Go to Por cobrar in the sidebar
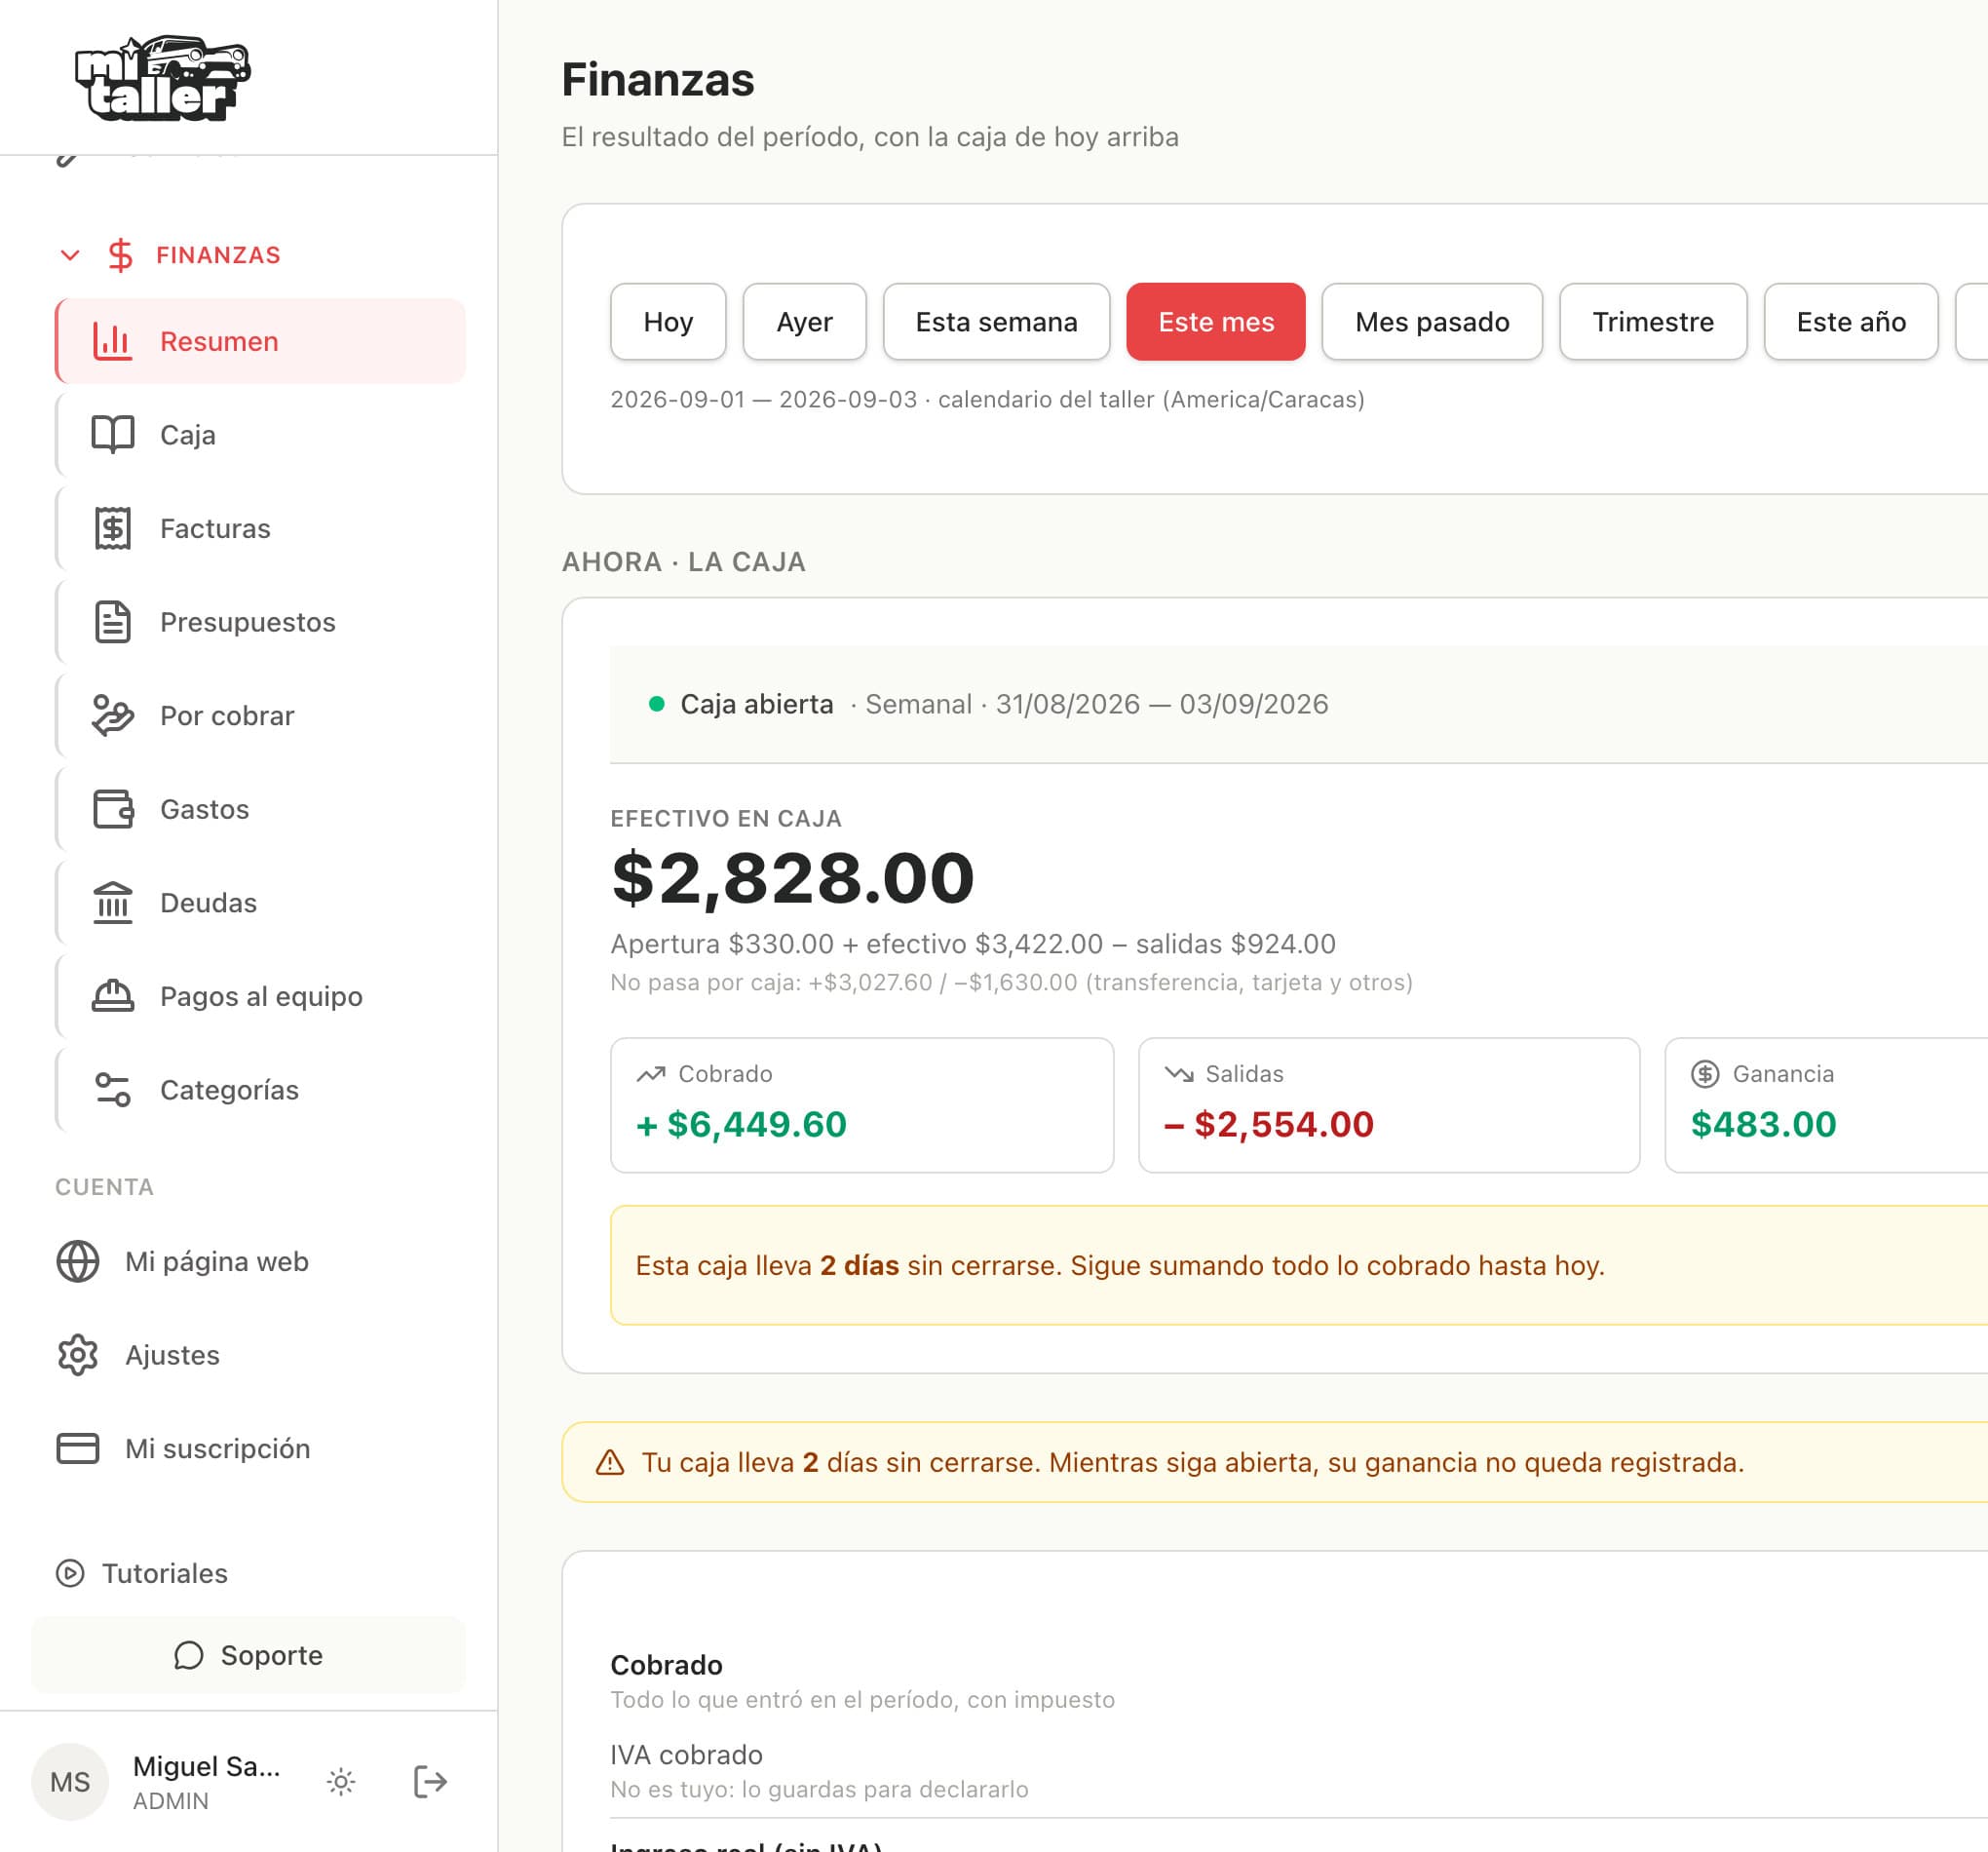This screenshot has width=1988, height=1852. pos(260,716)
